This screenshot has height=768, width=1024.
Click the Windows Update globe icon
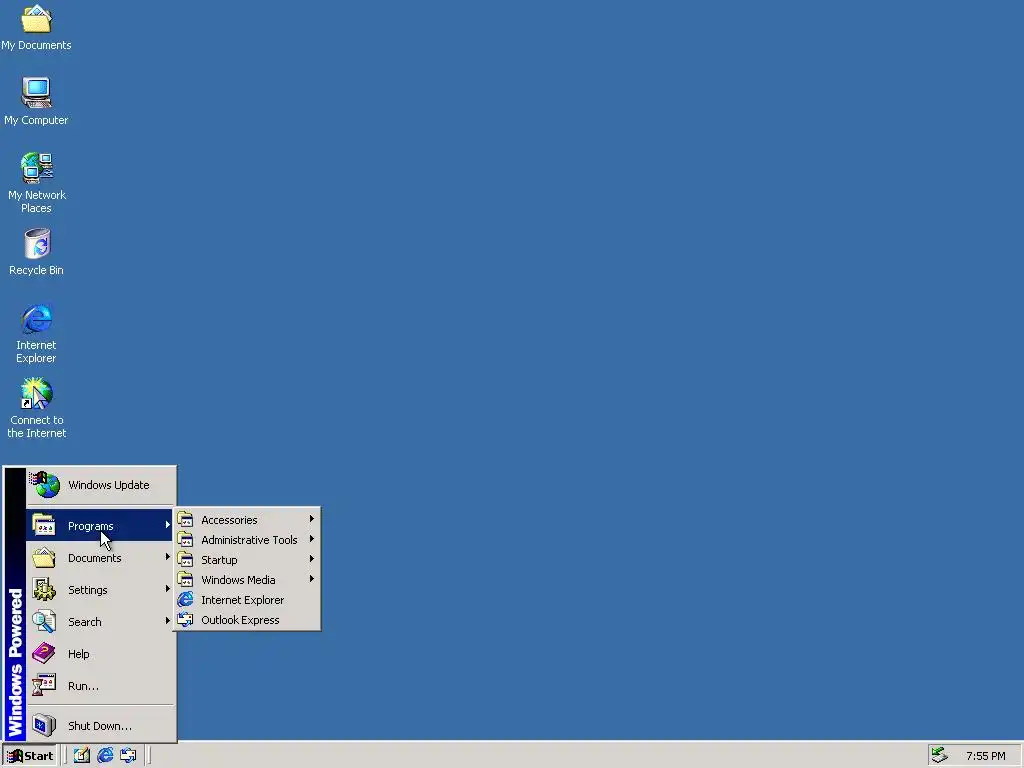(44, 485)
